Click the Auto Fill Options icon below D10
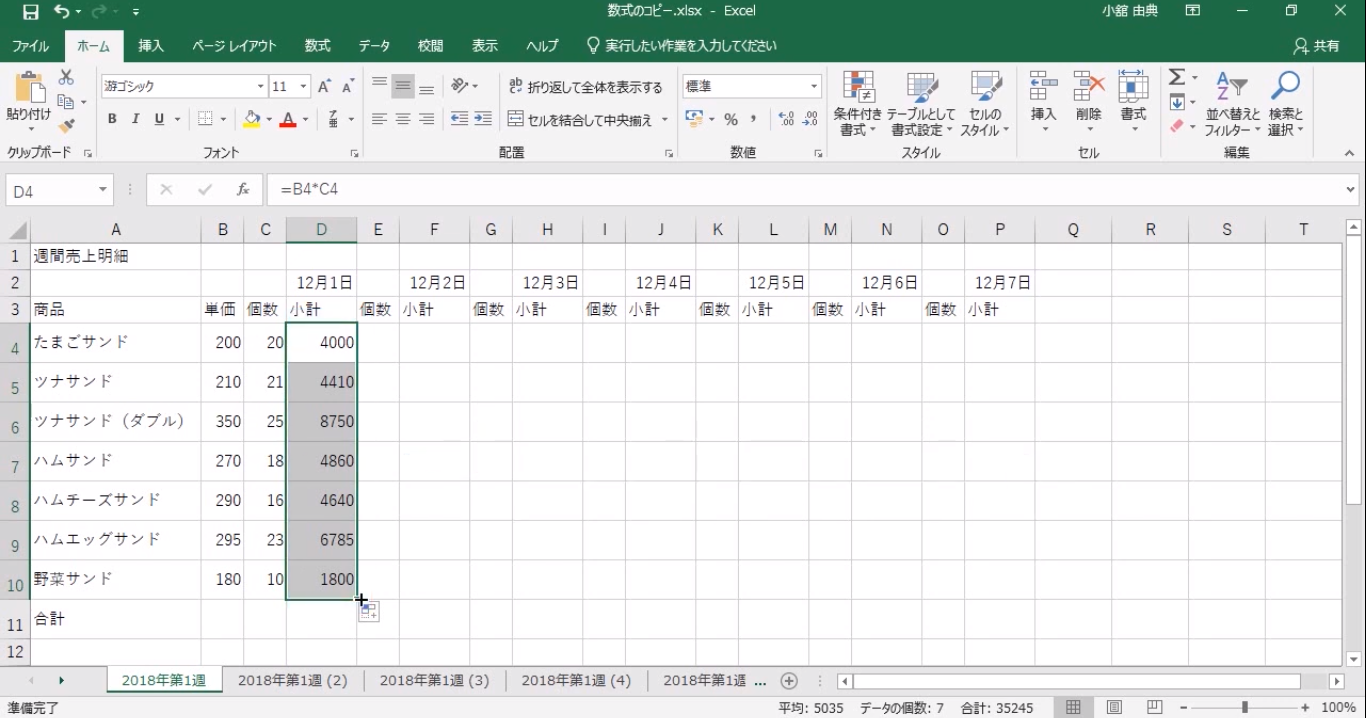 369,612
